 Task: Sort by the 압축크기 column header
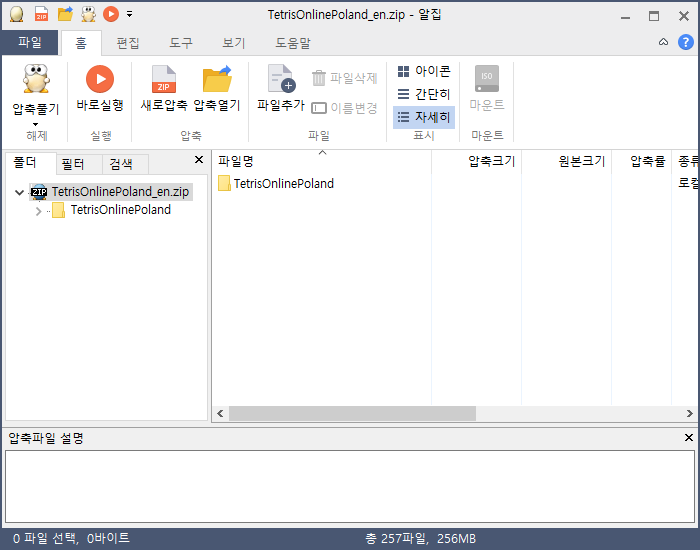pyautogui.click(x=476, y=161)
